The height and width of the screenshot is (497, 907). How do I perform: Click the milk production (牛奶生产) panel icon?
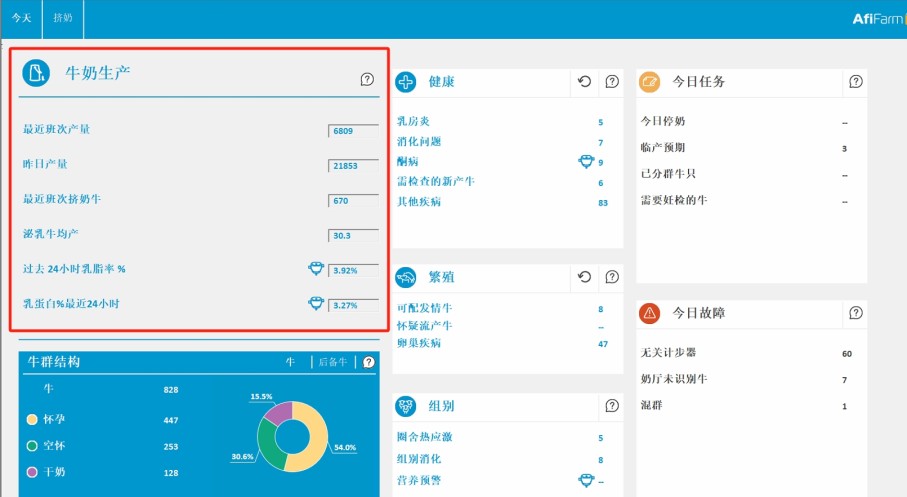pyautogui.click(x=36, y=73)
